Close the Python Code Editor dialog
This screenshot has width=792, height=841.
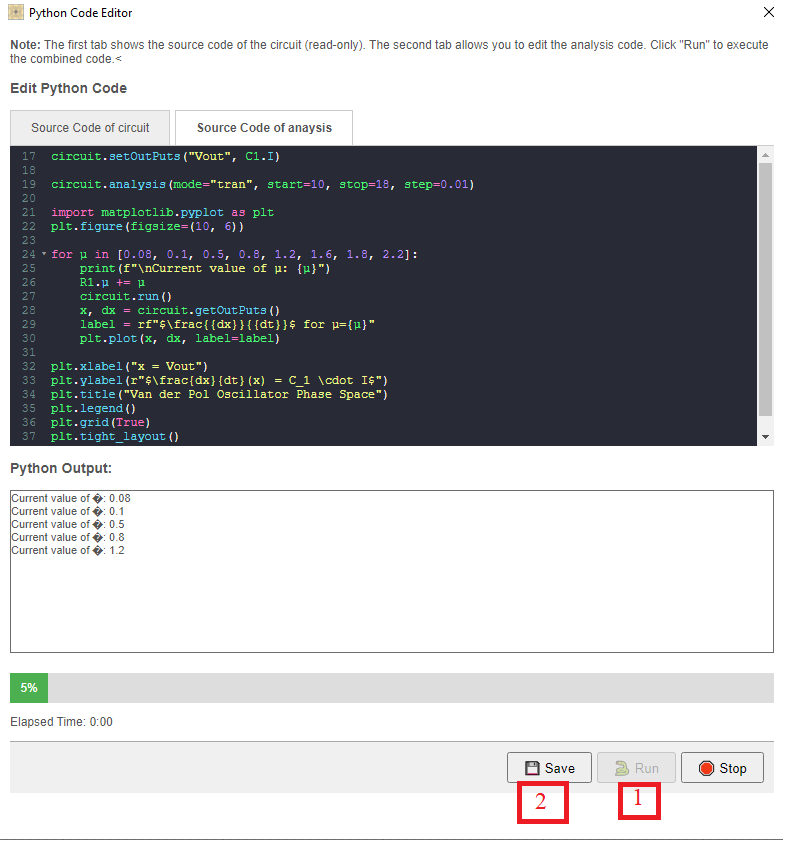coord(768,12)
